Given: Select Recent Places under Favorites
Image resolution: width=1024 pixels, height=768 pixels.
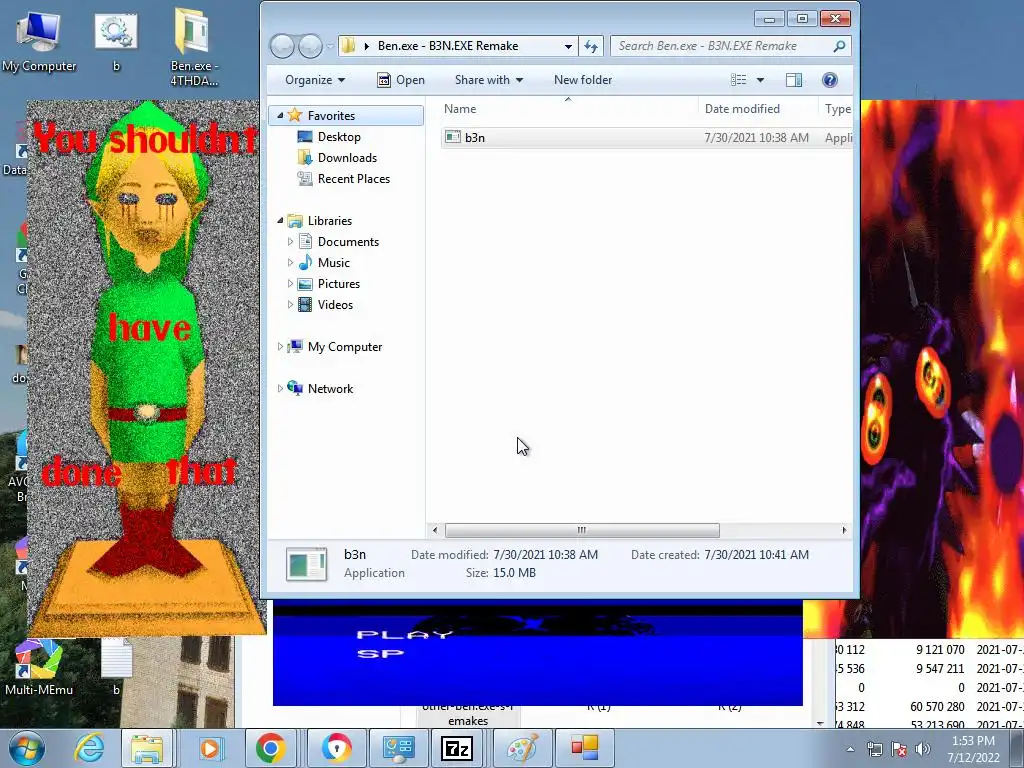Looking at the screenshot, I should click(353, 178).
